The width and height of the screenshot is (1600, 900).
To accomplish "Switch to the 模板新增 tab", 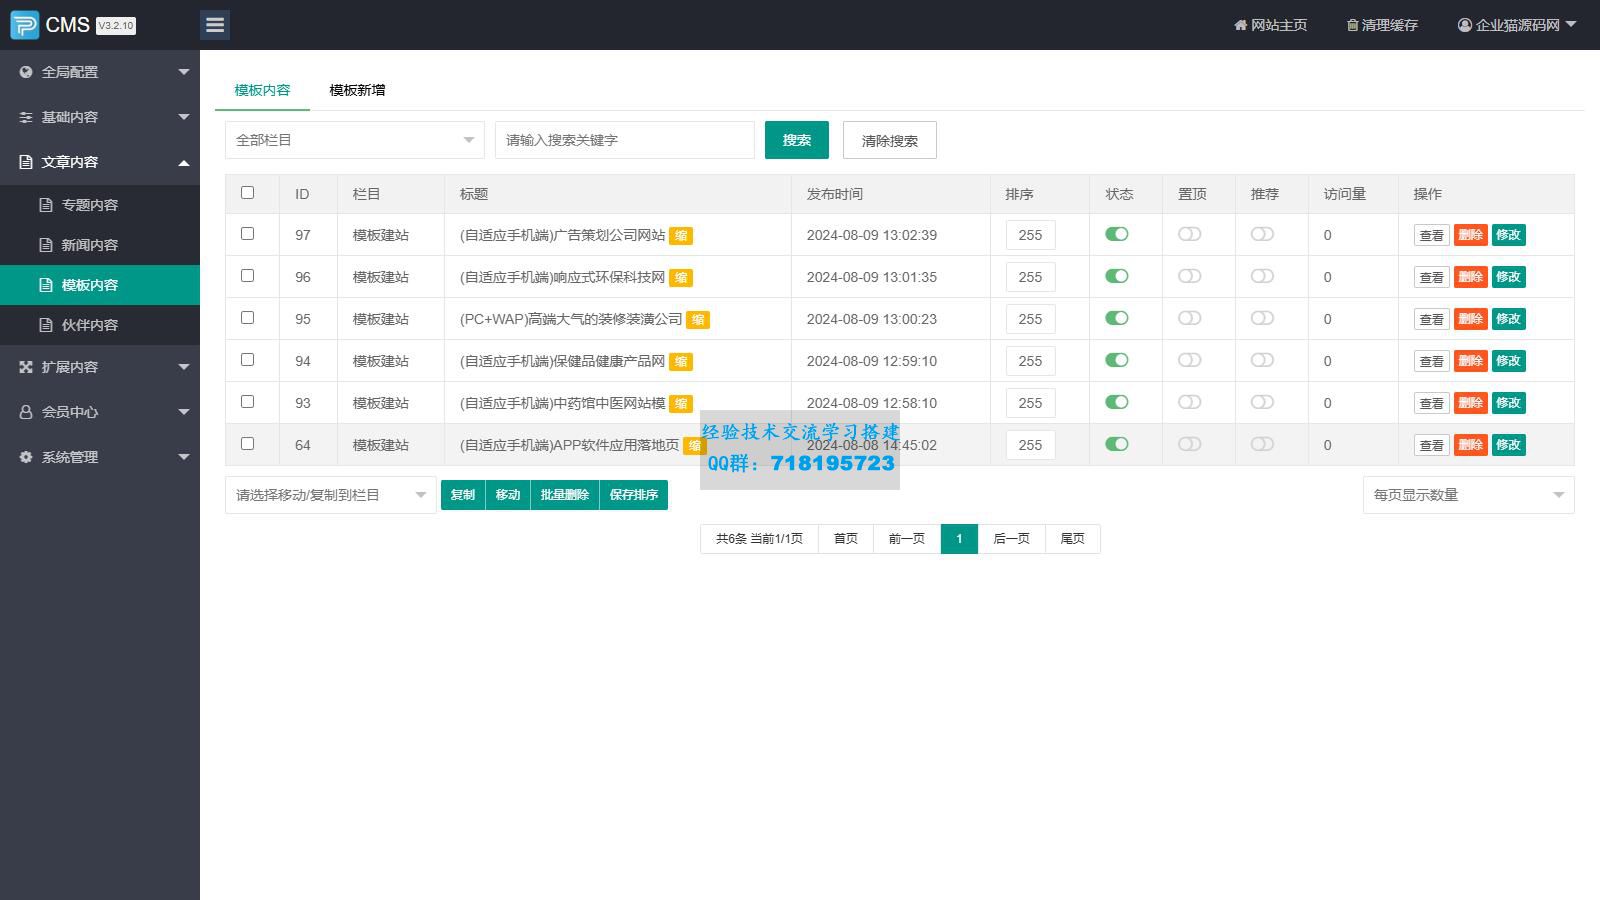I will 357,90.
